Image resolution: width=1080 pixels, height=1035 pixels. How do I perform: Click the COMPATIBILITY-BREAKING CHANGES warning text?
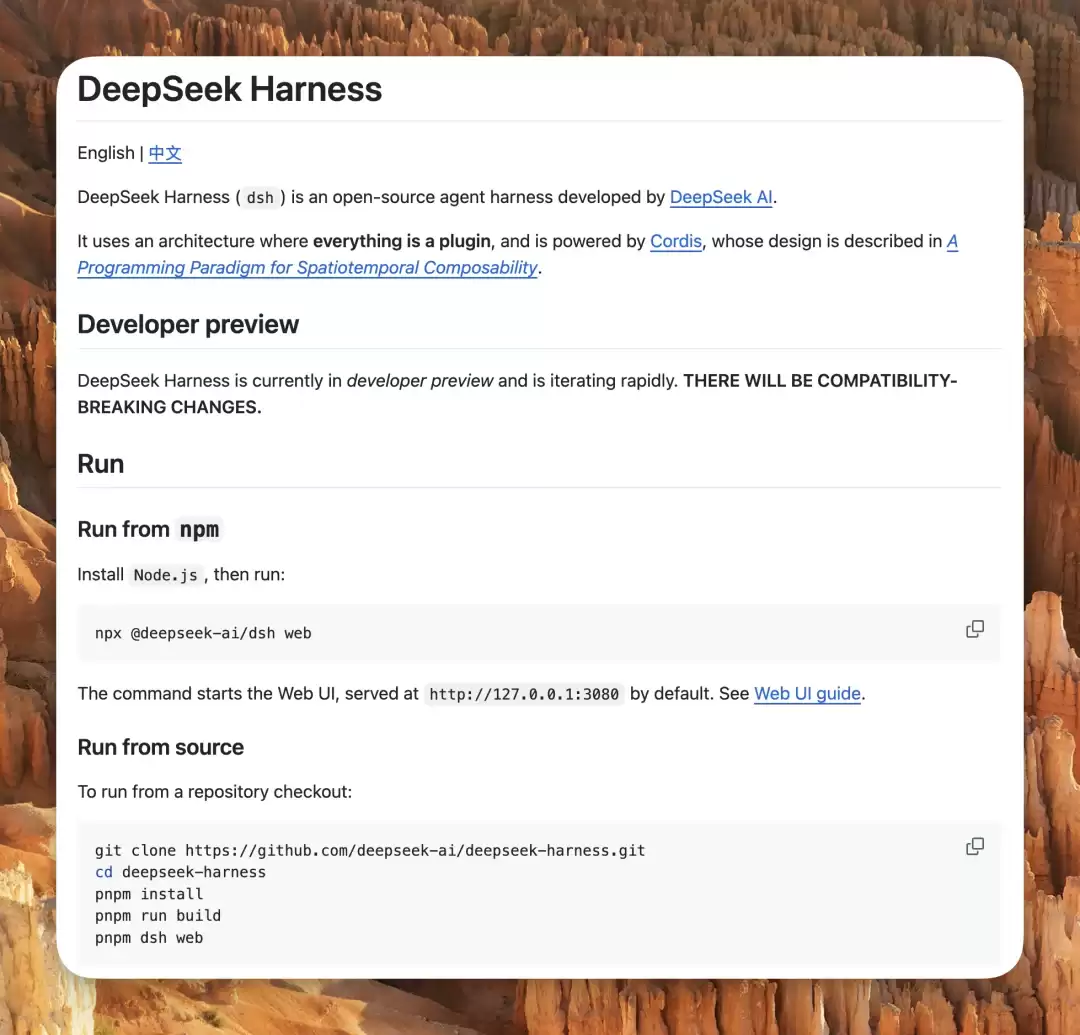pos(517,394)
